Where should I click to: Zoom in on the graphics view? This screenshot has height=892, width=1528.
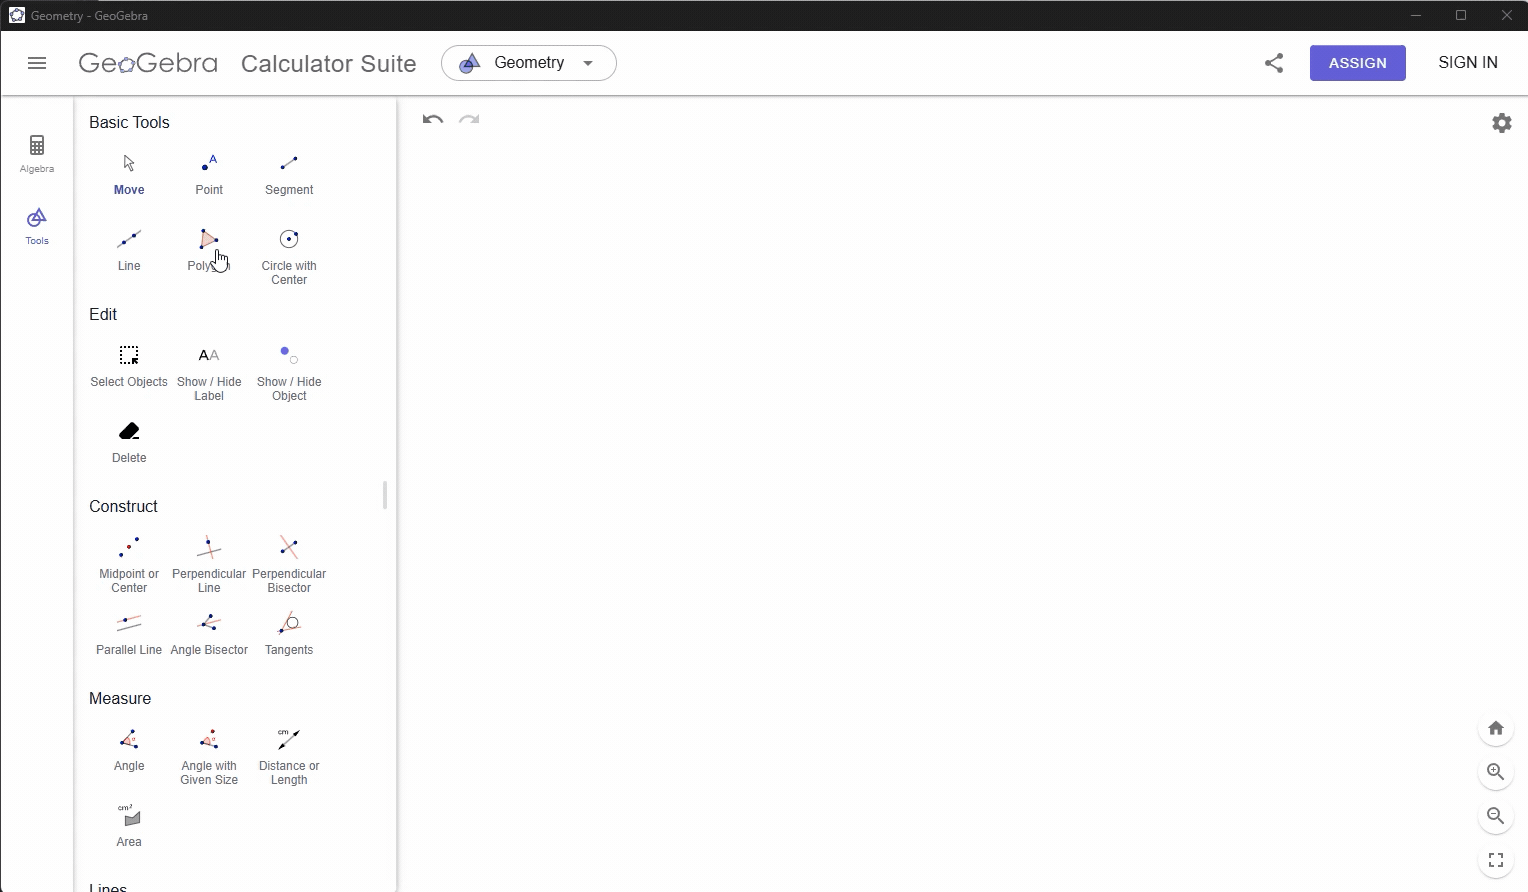click(1496, 772)
